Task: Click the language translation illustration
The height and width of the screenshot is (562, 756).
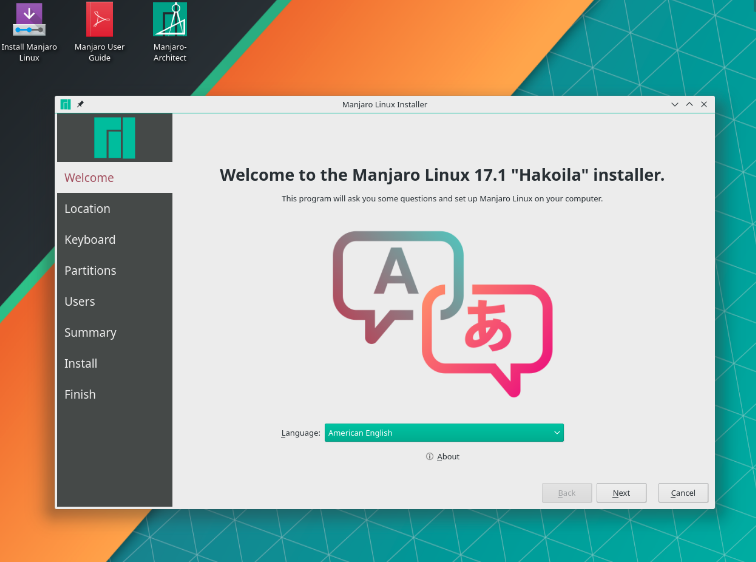Action: tap(442, 314)
